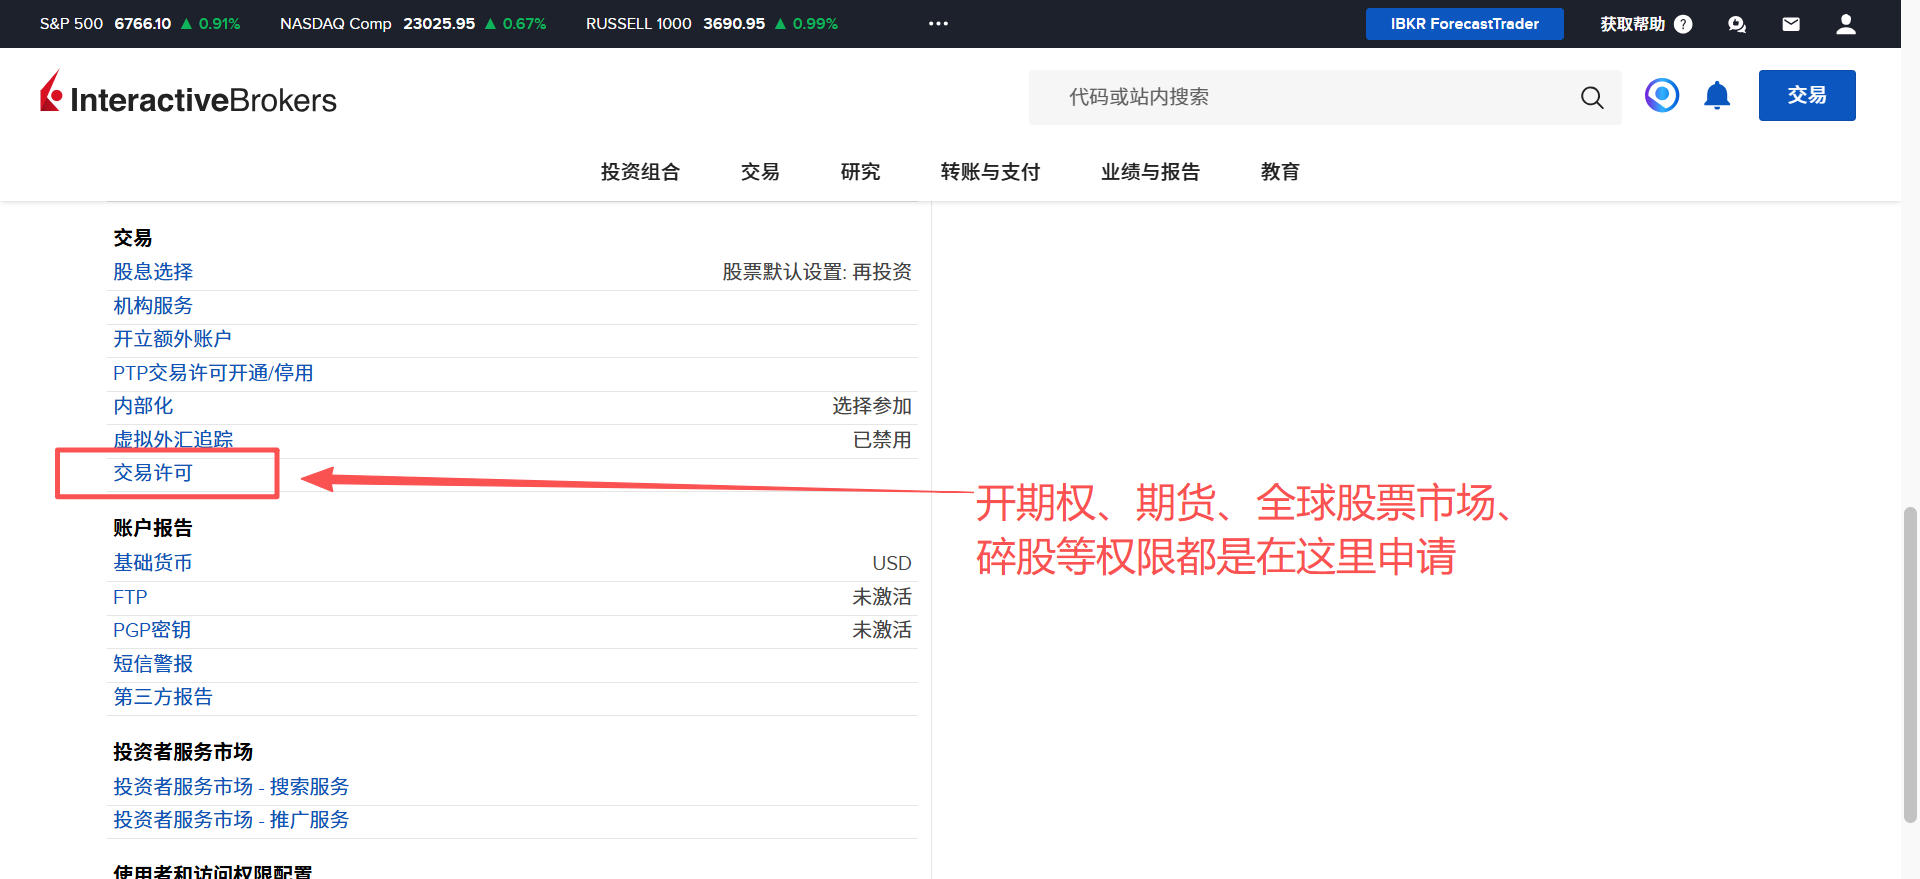Open the chat support icon
The height and width of the screenshot is (879, 1920).
(1737, 24)
